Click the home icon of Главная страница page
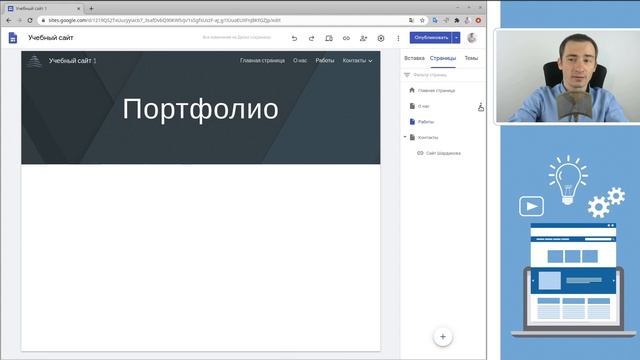Screen dimensions: 640x360 (x=412, y=90)
